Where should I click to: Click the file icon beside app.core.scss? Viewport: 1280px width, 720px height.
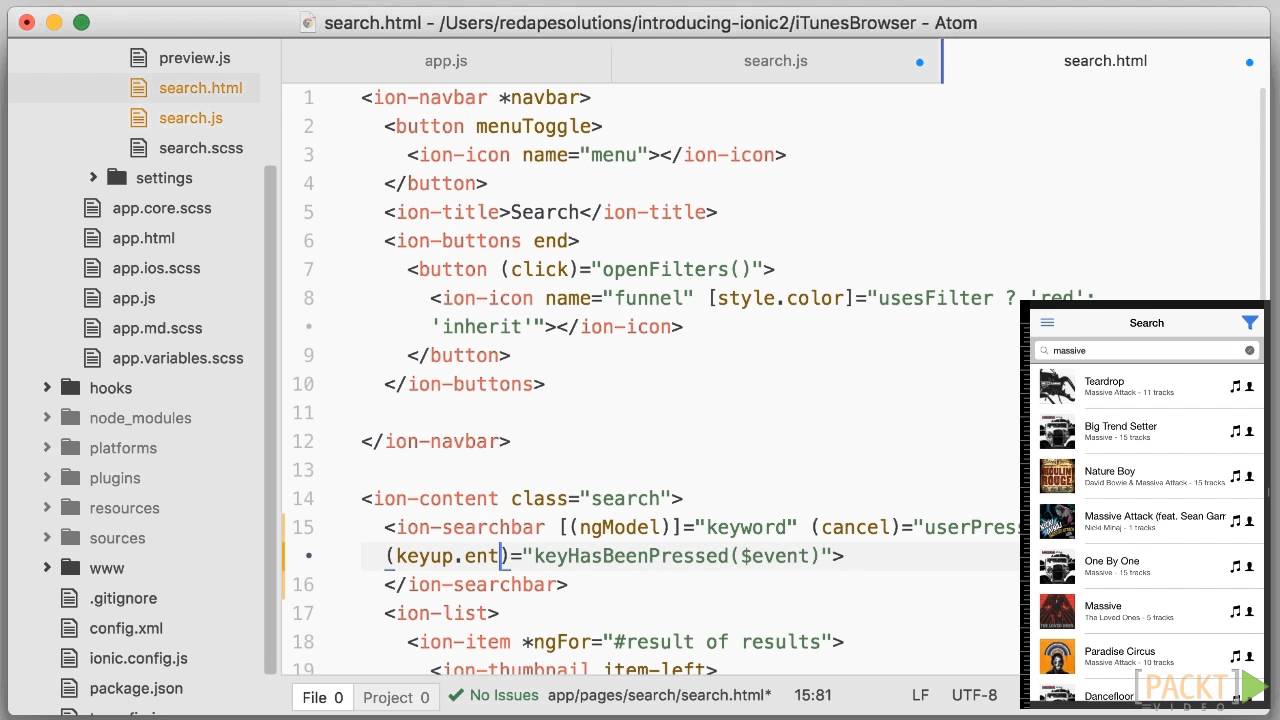click(92, 208)
